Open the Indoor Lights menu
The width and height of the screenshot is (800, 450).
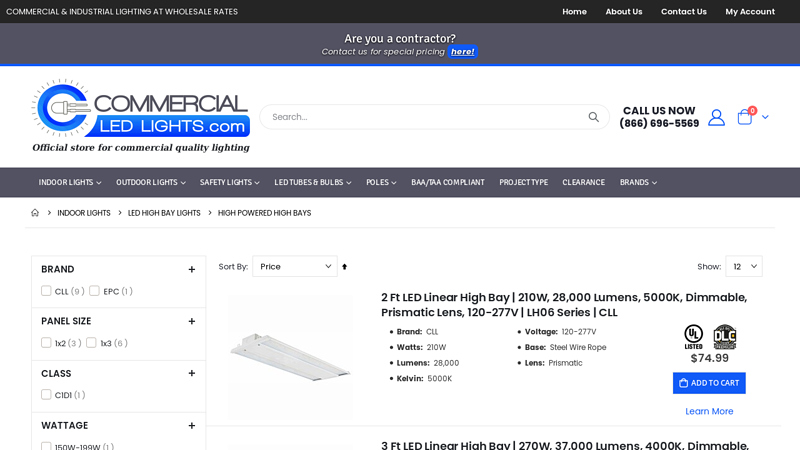[x=70, y=182]
